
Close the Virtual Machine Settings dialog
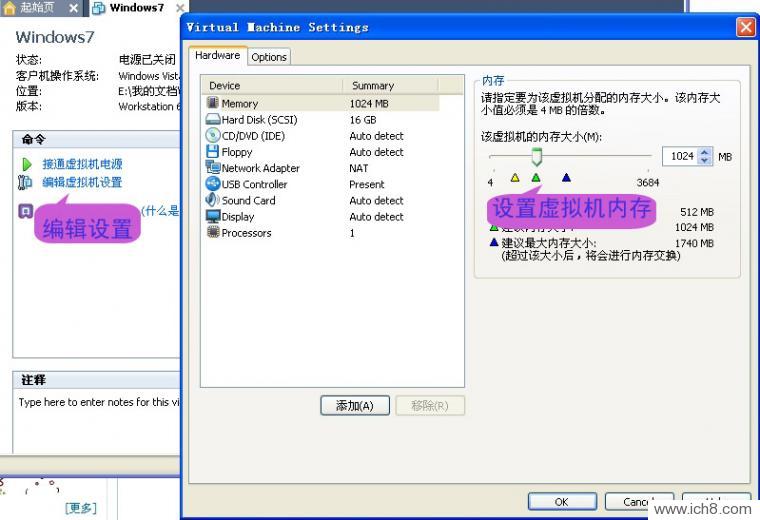(745, 27)
